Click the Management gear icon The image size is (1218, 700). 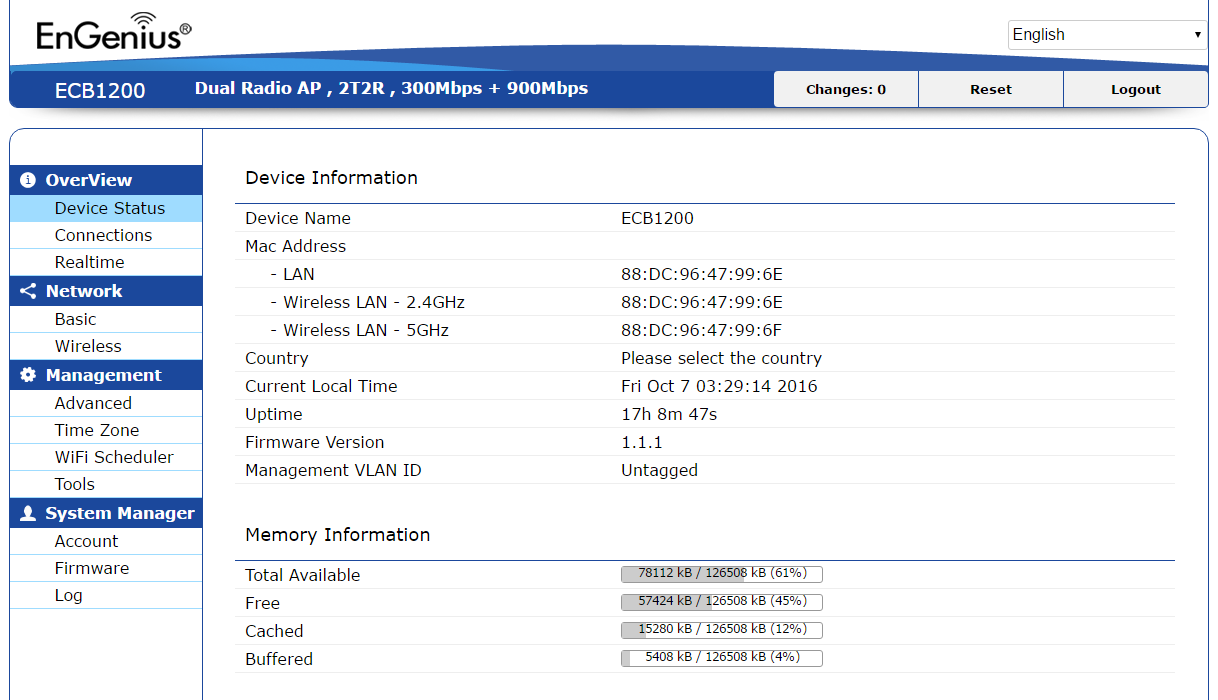[28, 375]
